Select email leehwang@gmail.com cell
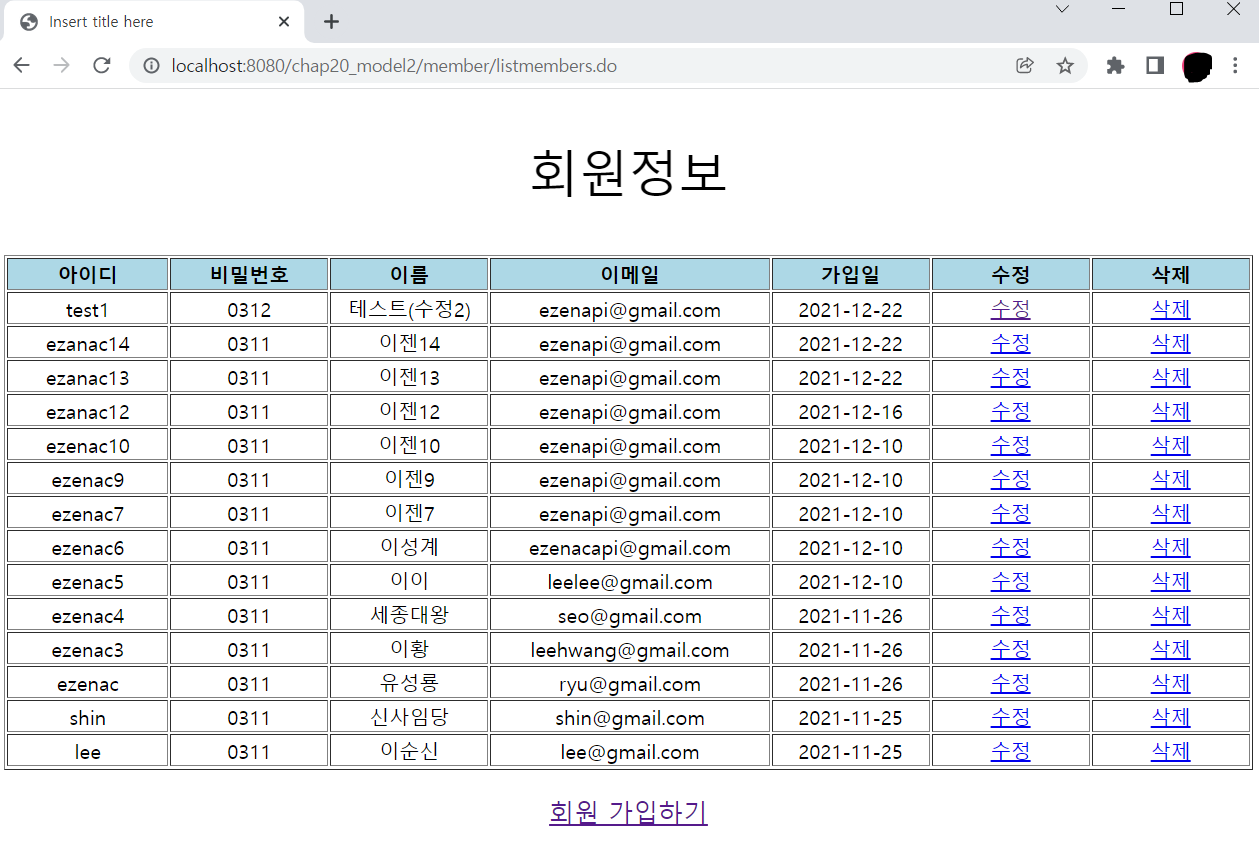Screen dimensions: 1259x845 [630, 650]
